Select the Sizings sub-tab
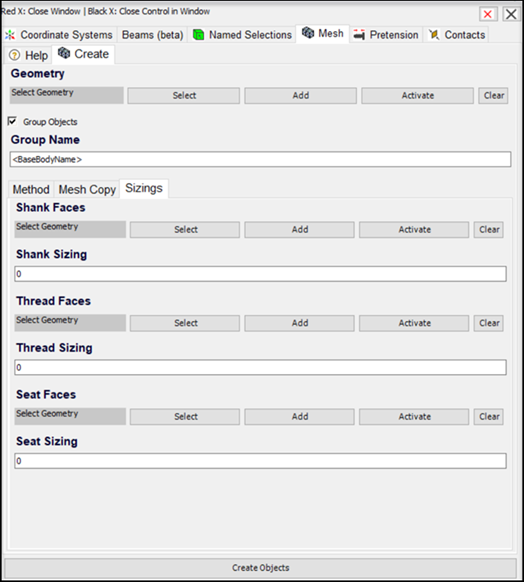Screen dimensions: 524x582 tap(144, 188)
